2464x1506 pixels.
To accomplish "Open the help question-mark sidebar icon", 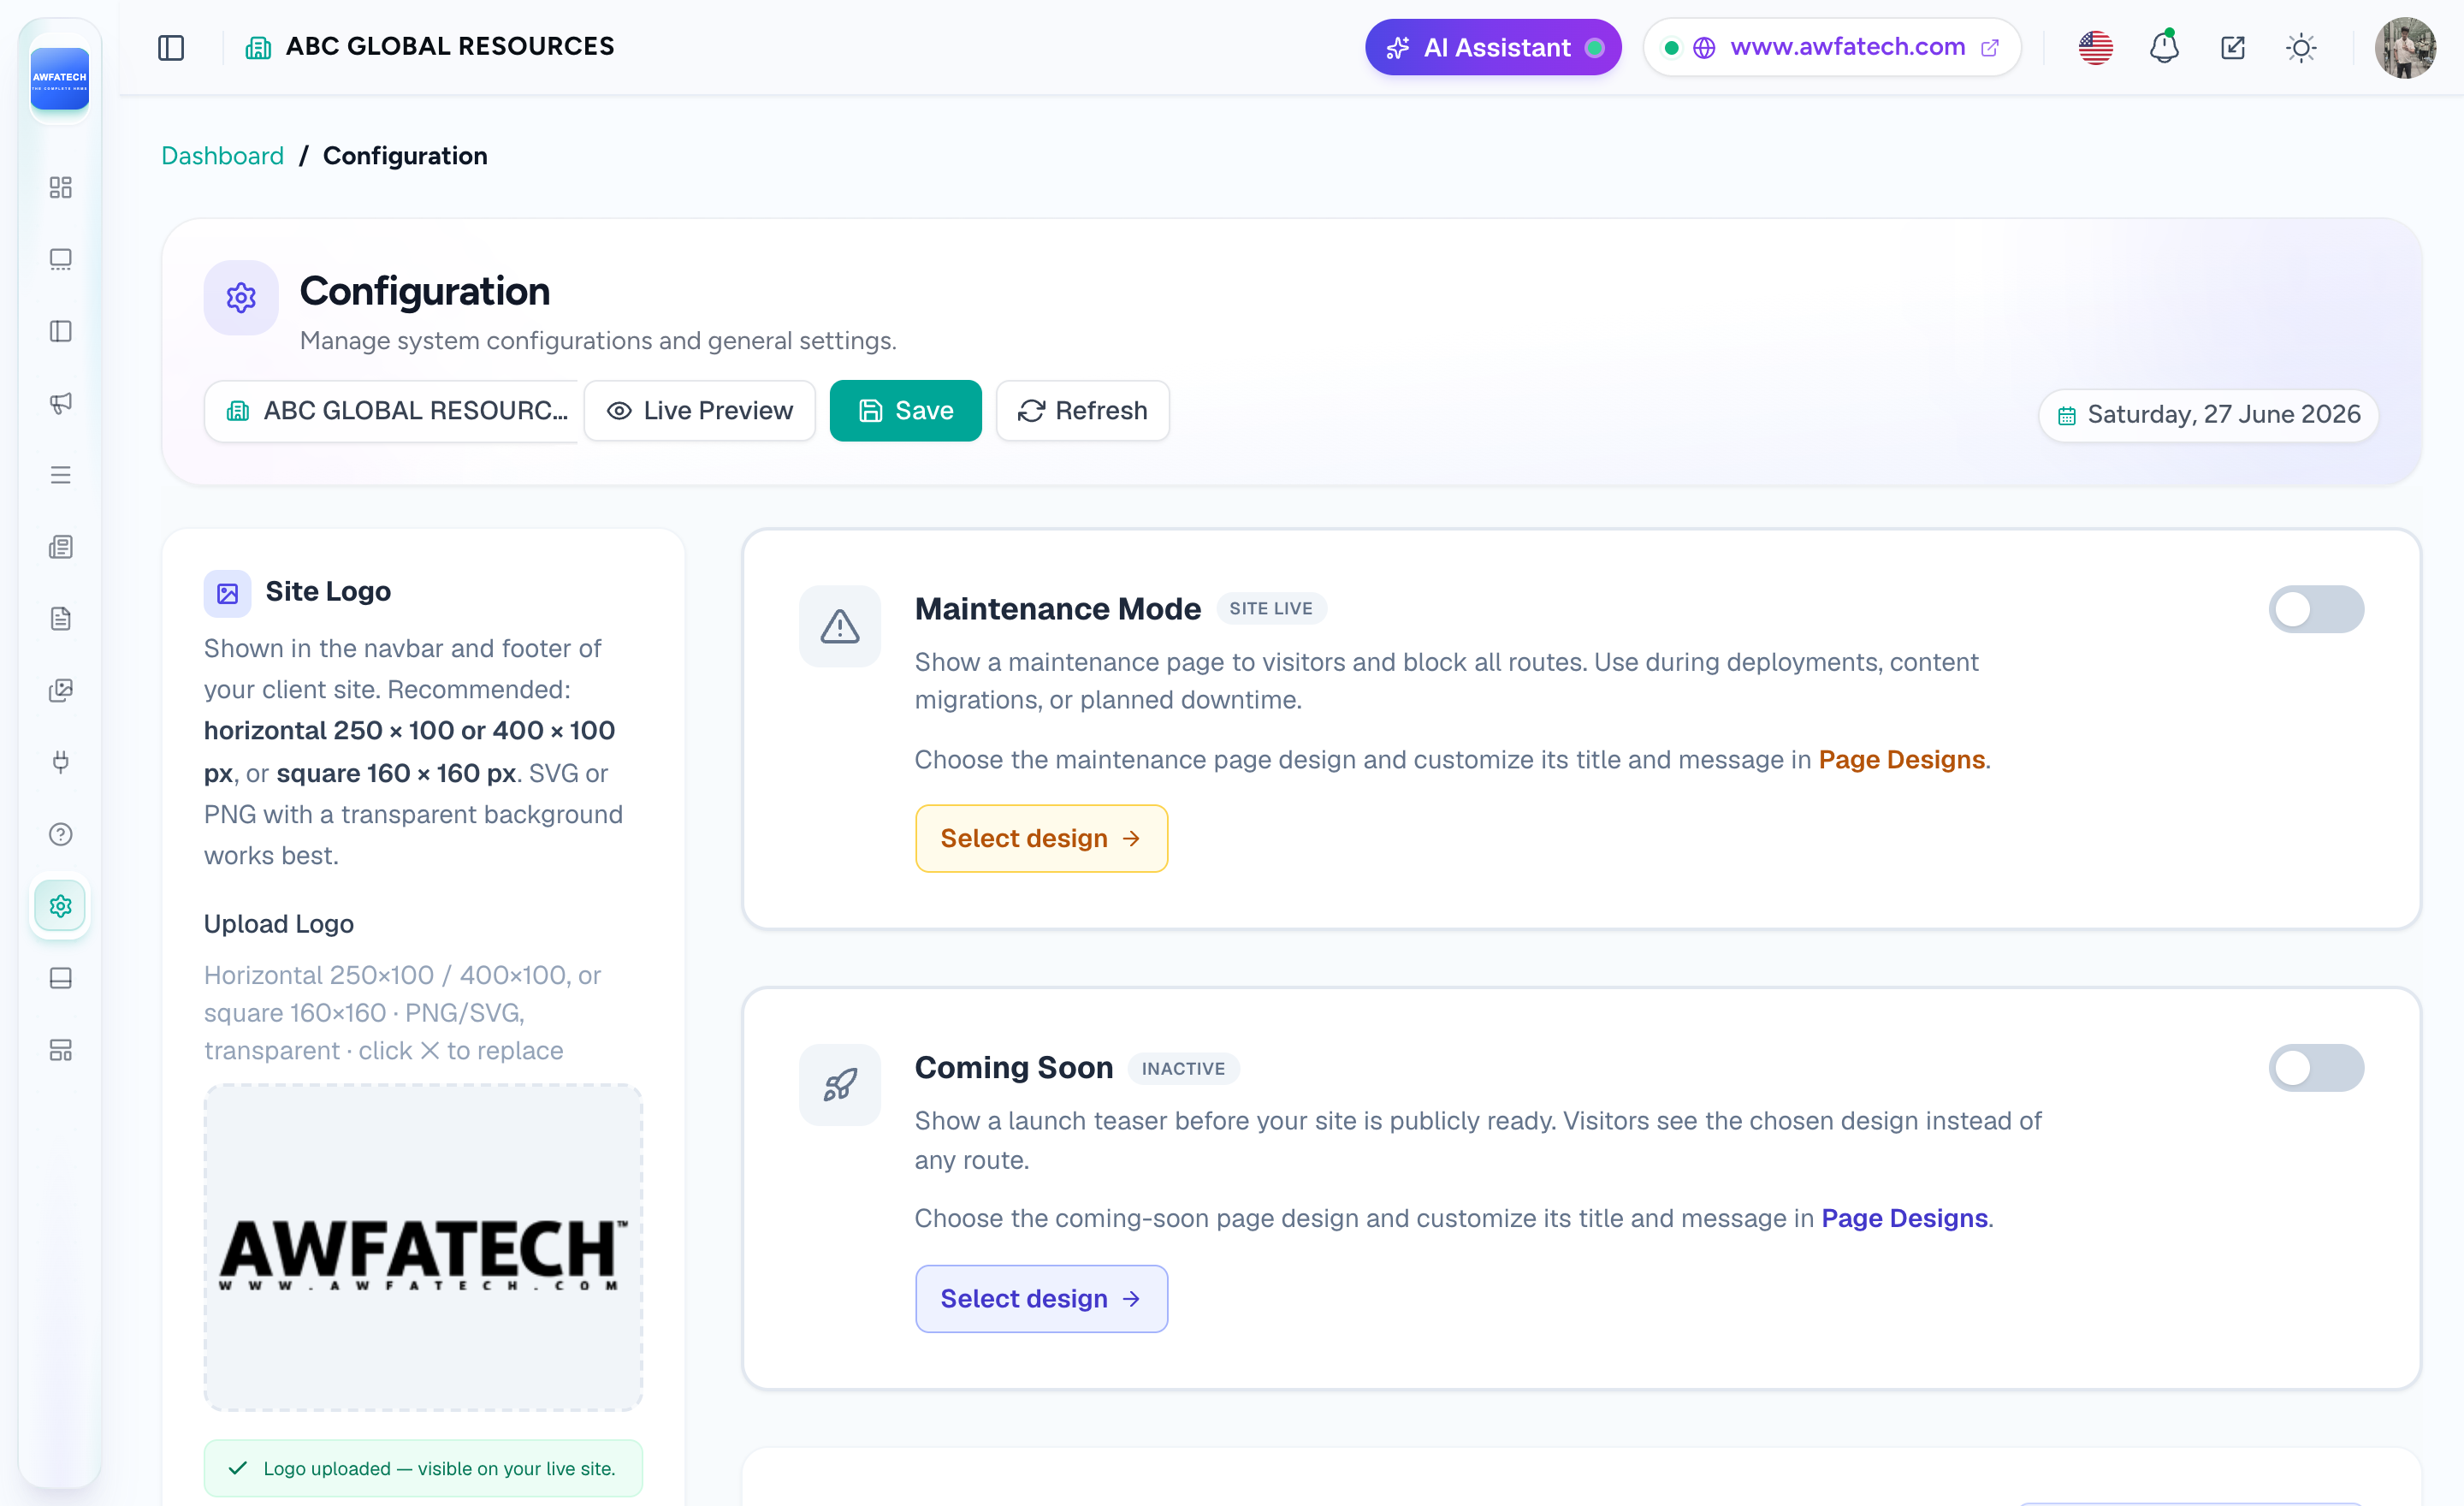I will click(61, 834).
